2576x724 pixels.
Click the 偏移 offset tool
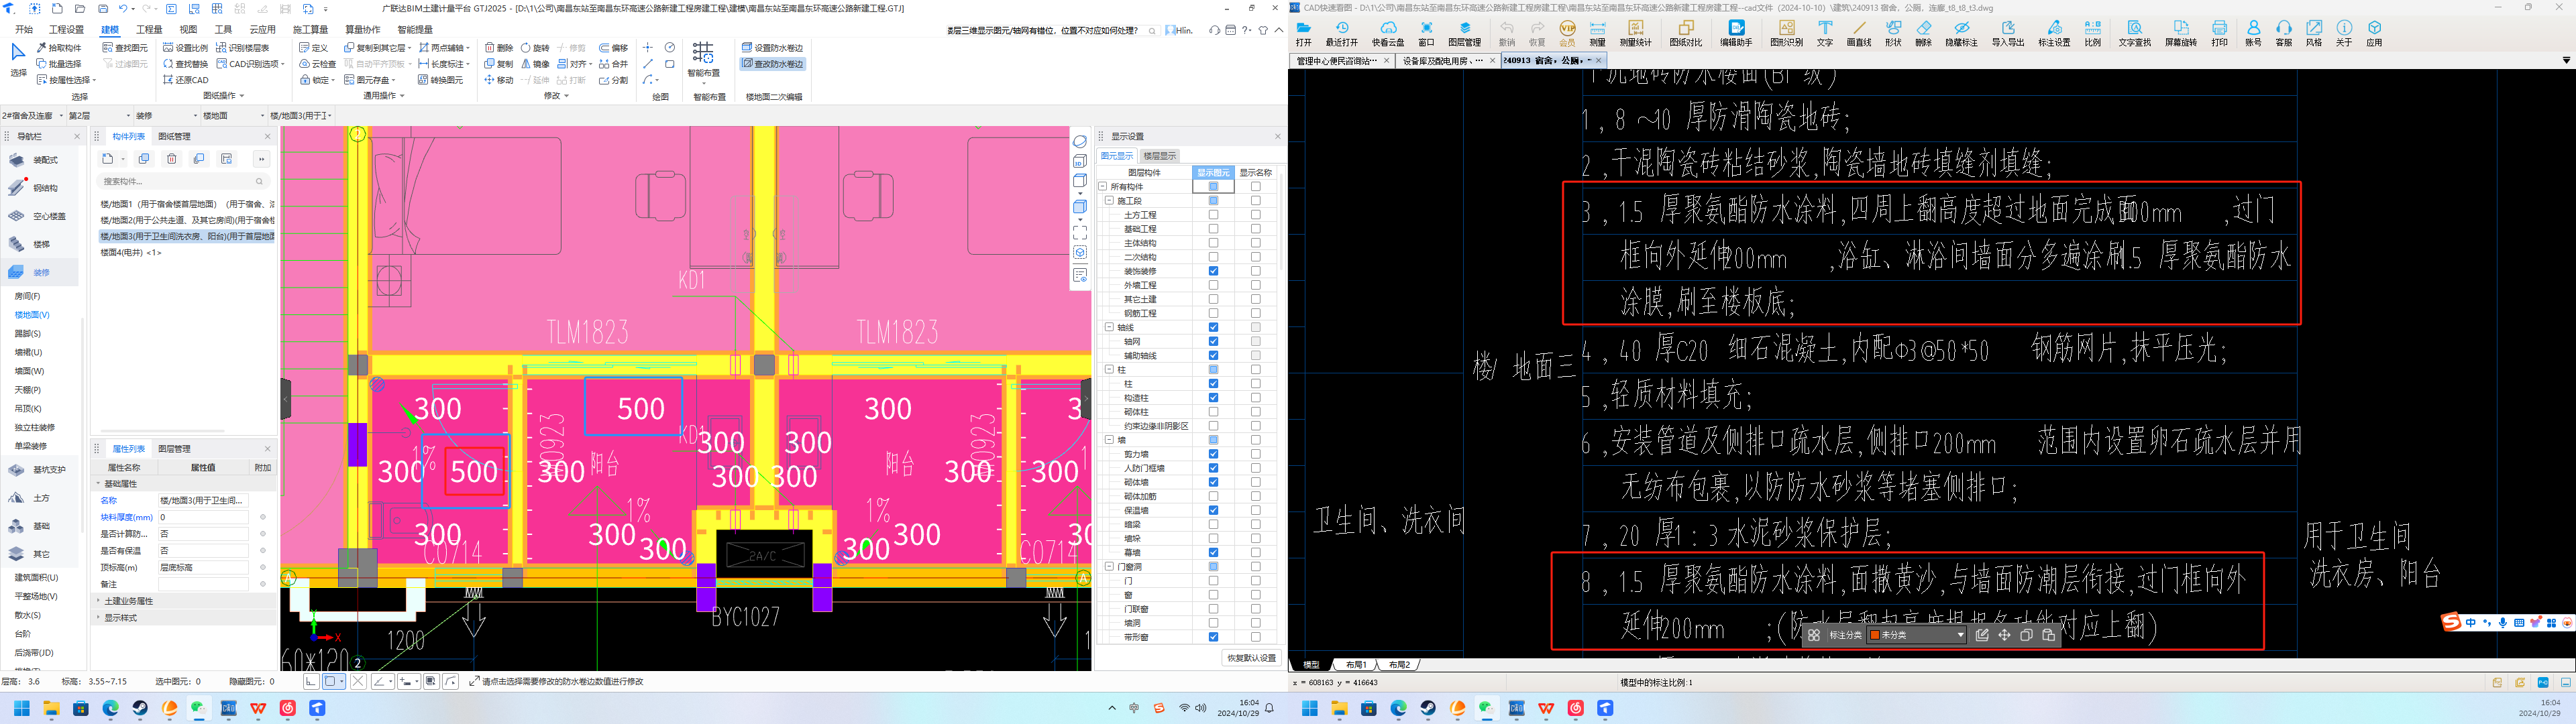614,48
